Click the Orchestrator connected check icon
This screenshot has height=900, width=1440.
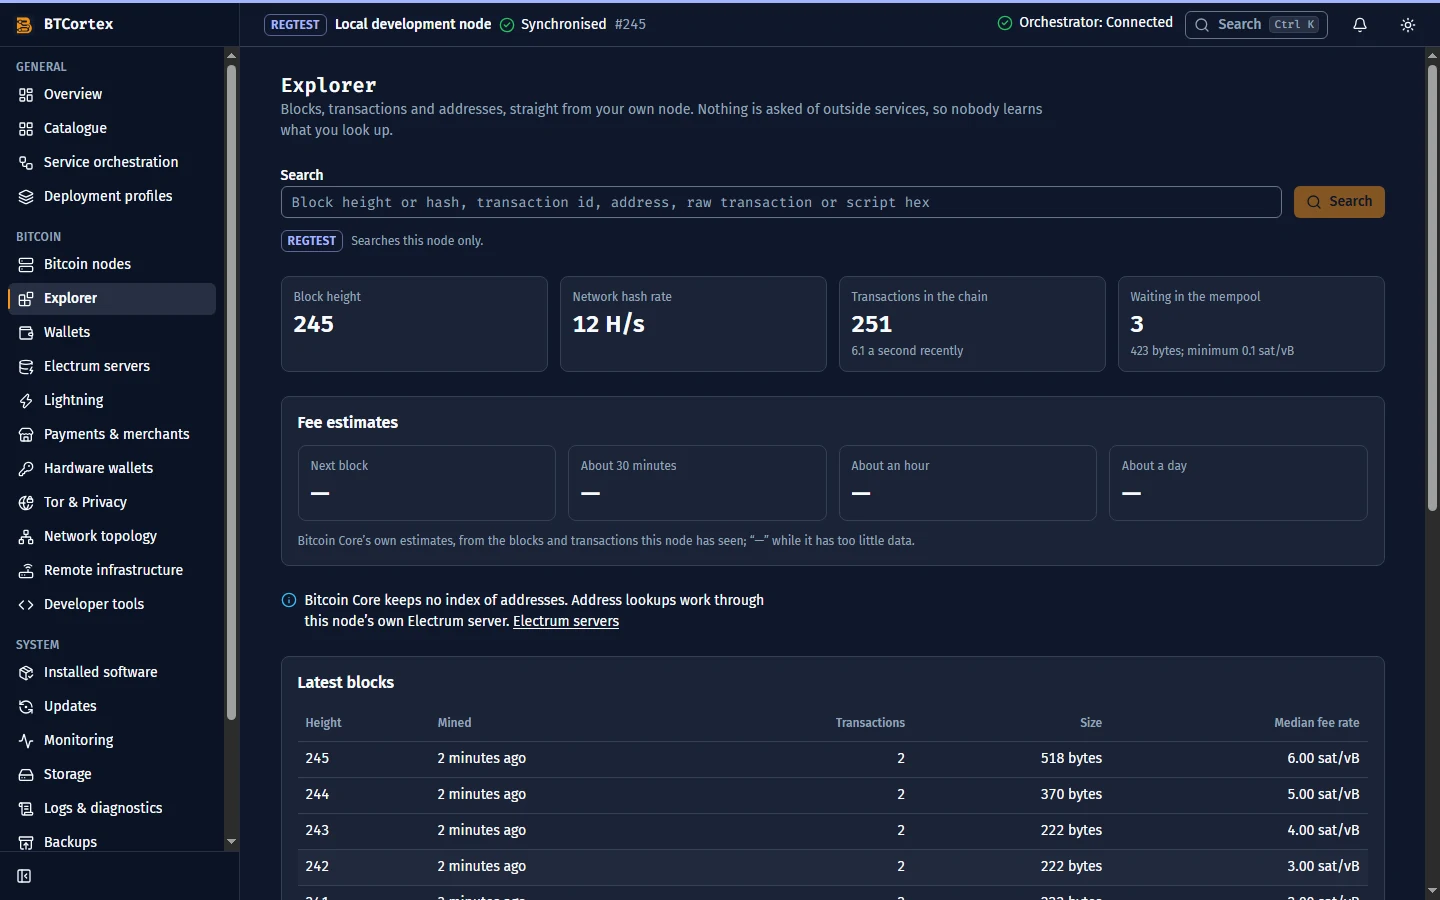click(1005, 23)
